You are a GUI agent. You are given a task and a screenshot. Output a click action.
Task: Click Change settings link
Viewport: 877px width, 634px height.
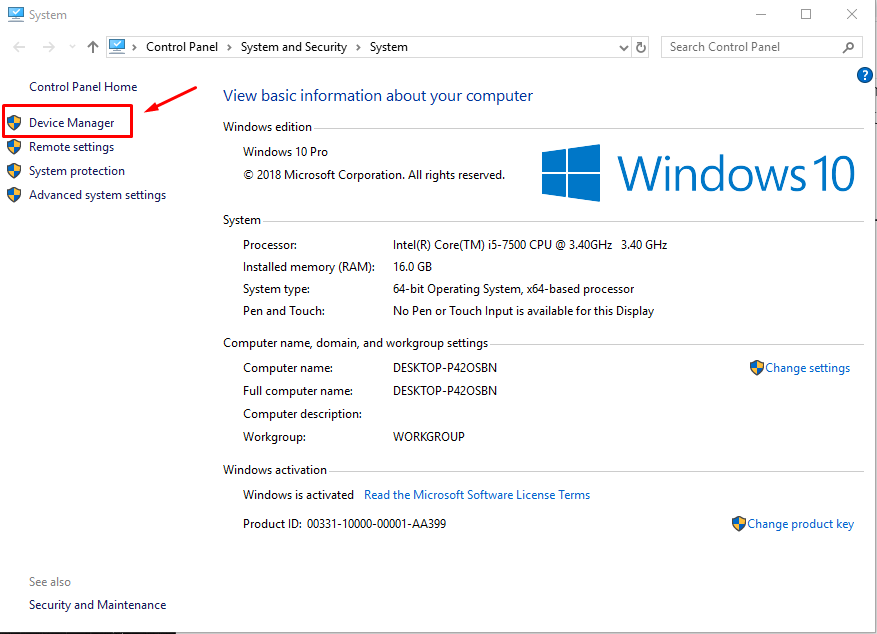(808, 368)
